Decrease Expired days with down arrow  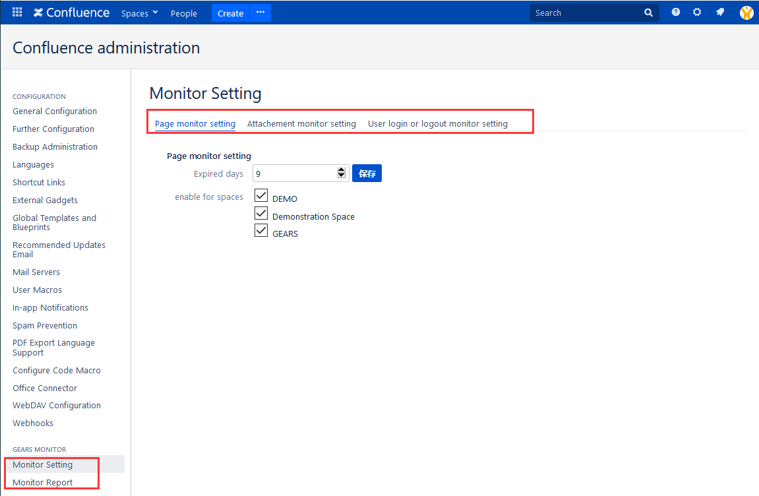coord(341,176)
